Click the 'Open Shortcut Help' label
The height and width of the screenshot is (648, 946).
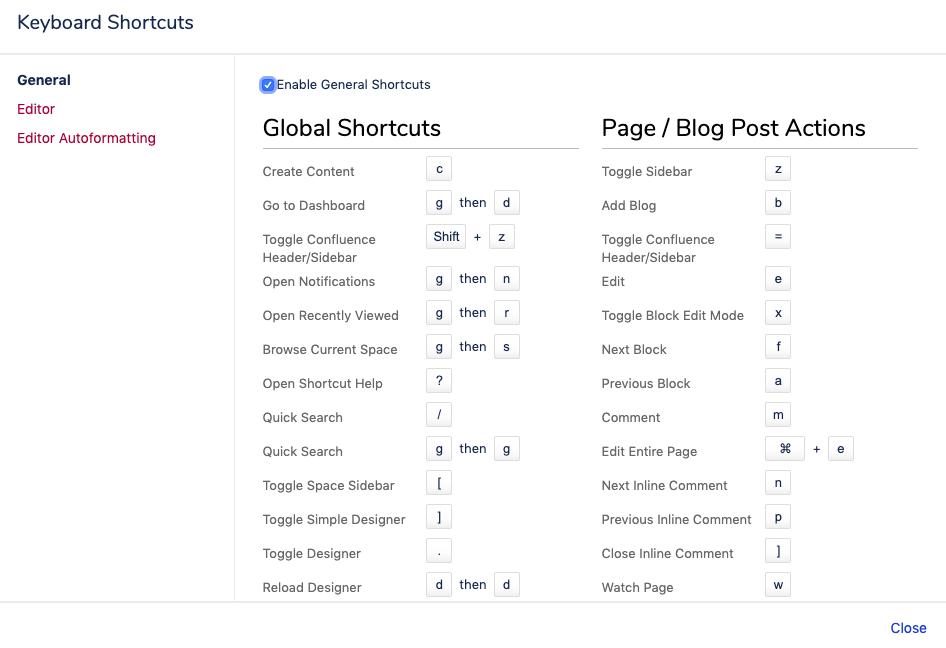[323, 383]
